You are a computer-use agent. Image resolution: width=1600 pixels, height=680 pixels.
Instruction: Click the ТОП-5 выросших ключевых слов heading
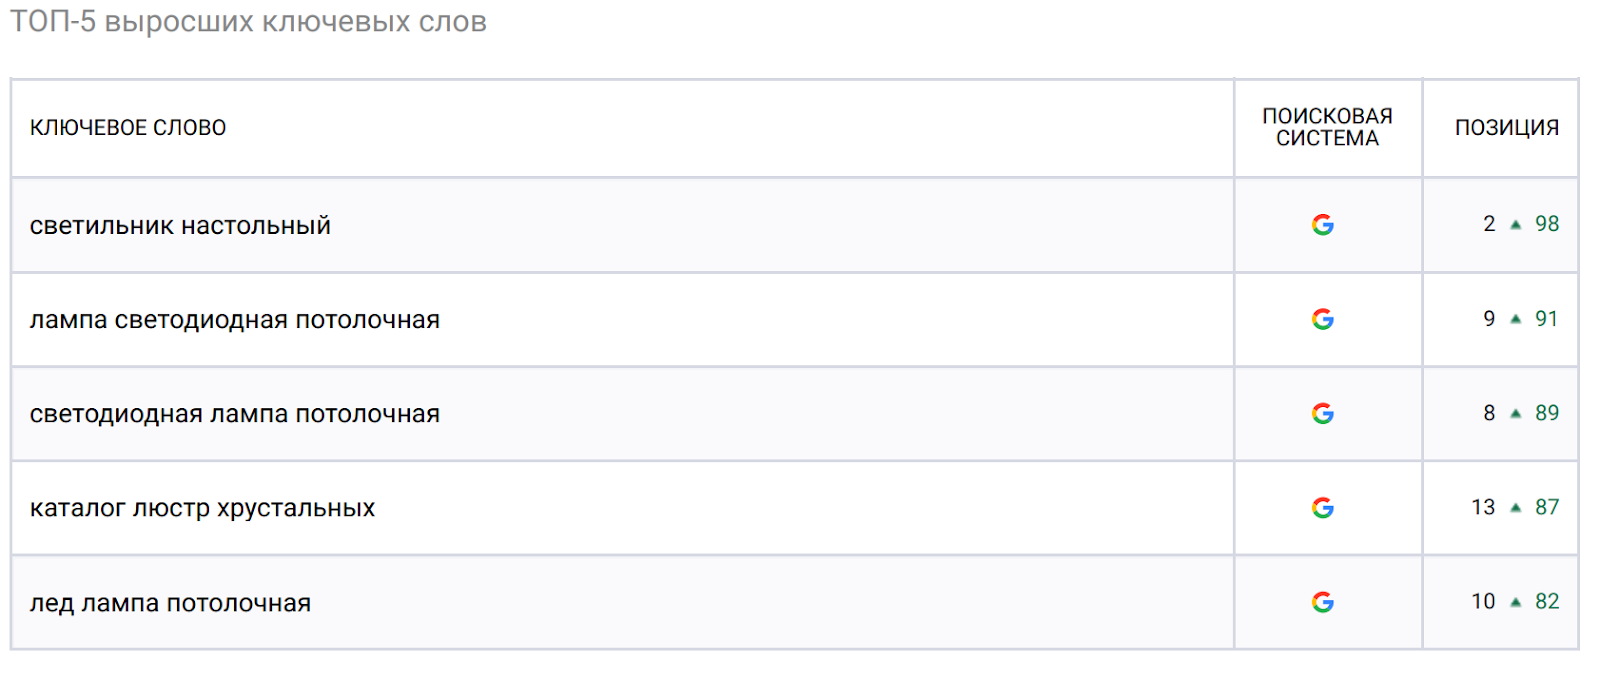pyautogui.click(x=248, y=21)
